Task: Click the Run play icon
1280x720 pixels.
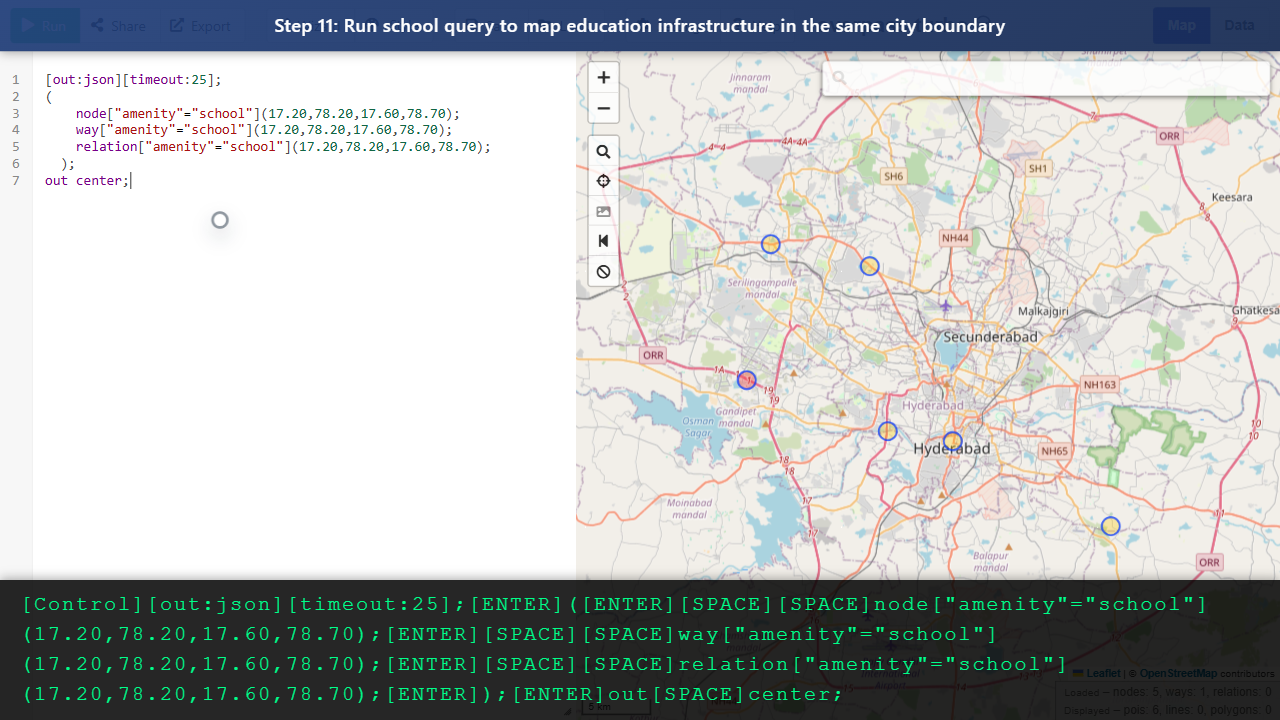Action: click(x=28, y=25)
